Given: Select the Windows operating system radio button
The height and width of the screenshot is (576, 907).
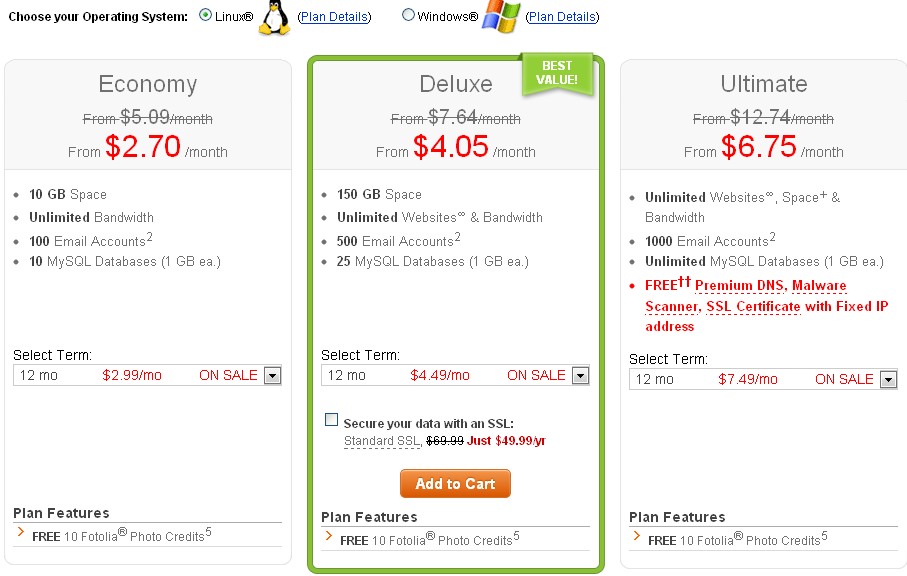Looking at the screenshot, I should (x=408, y=16).
